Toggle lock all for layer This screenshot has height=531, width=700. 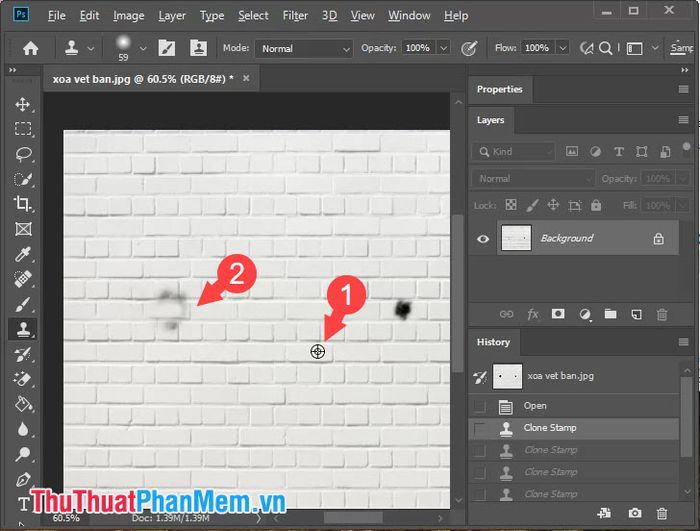[596, 205]
